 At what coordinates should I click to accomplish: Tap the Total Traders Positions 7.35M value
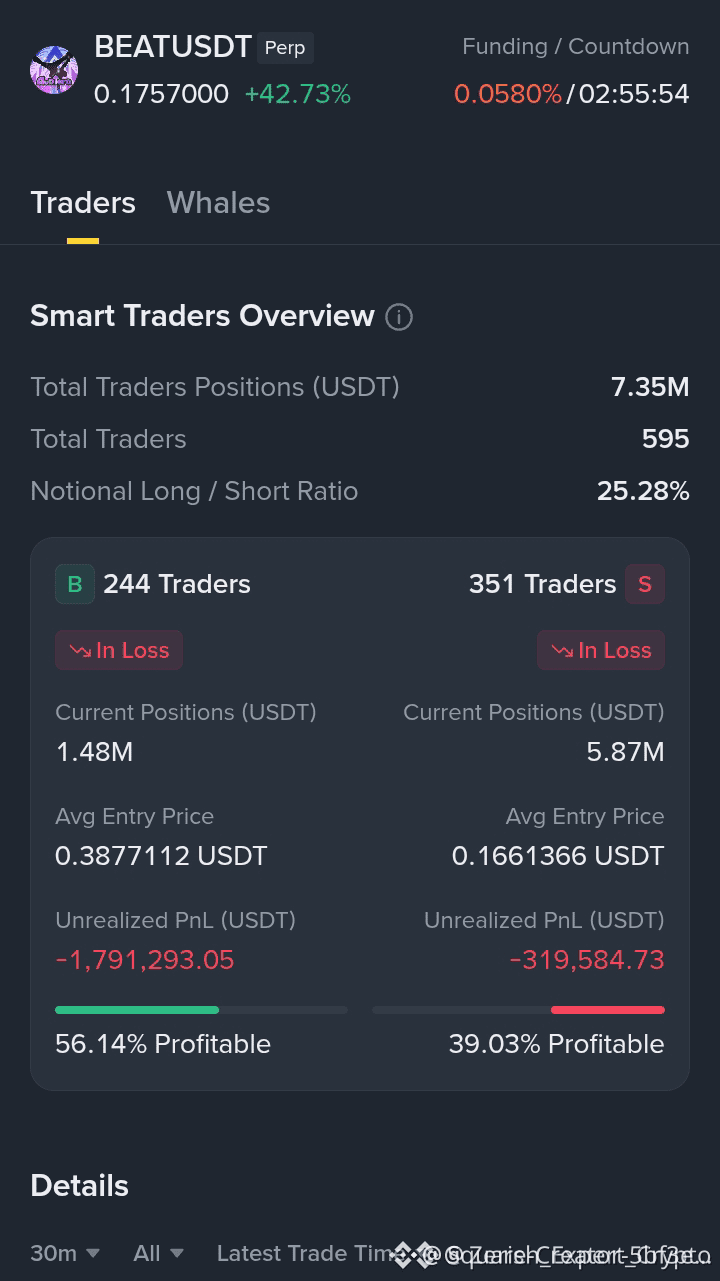click(650, 387)
